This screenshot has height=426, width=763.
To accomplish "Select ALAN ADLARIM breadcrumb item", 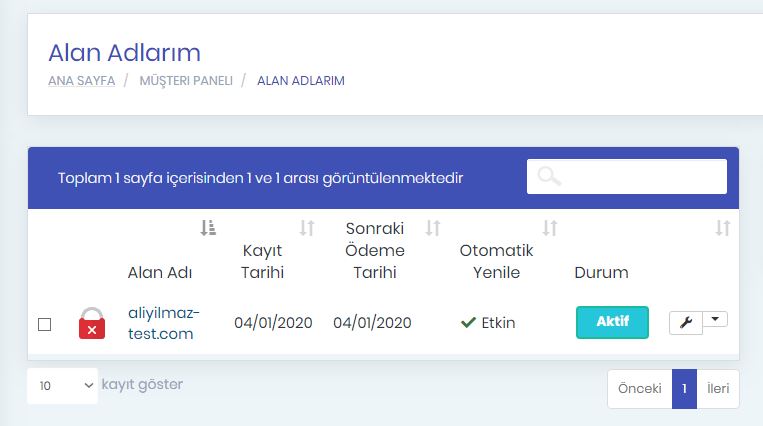I will click(x=301, y=81).
